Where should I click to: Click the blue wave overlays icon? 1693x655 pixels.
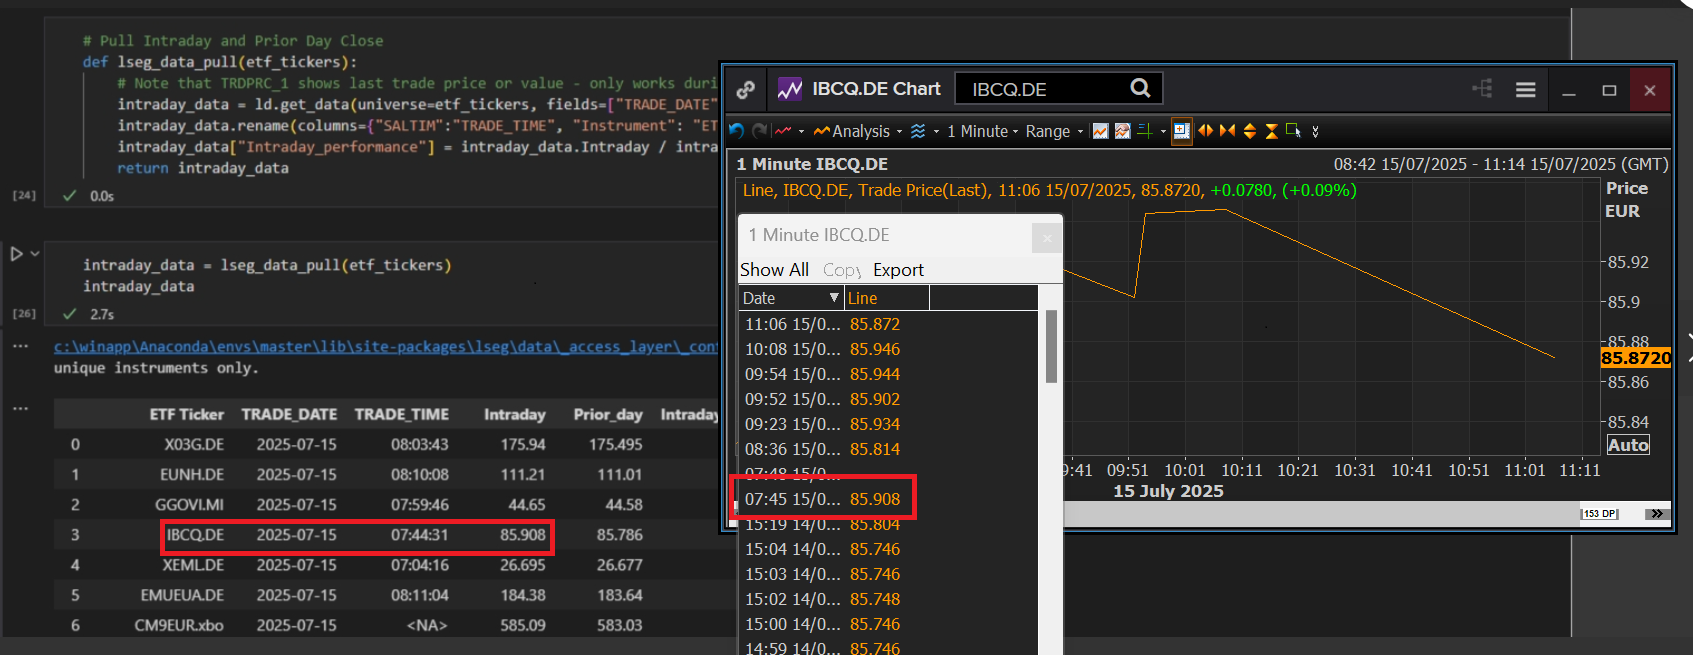918,131
